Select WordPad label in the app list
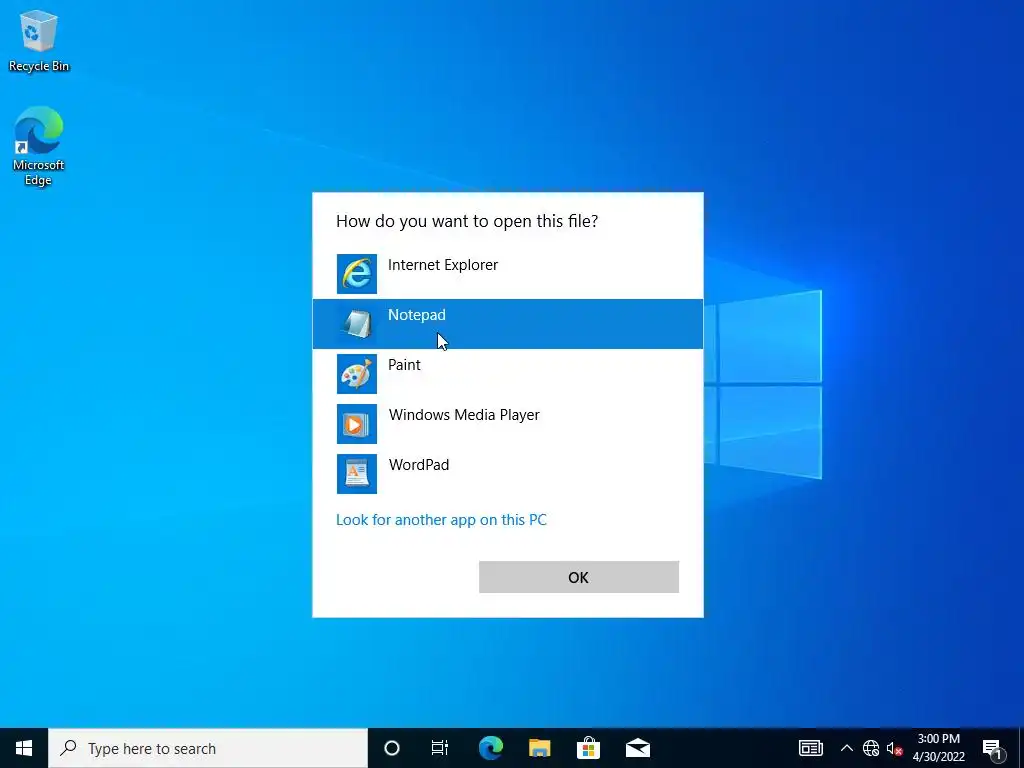This screenshot has height=768, width=1024. point(419,465)
